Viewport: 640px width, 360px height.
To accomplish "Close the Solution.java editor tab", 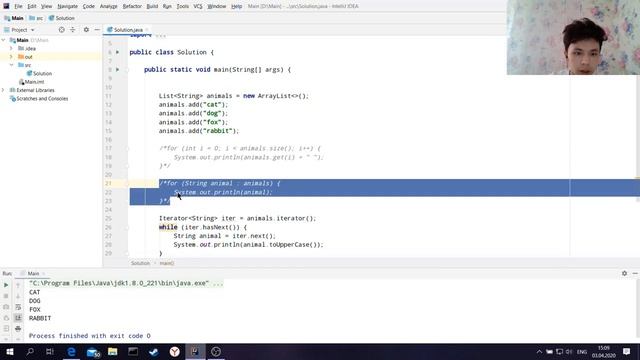I will 147,30.
